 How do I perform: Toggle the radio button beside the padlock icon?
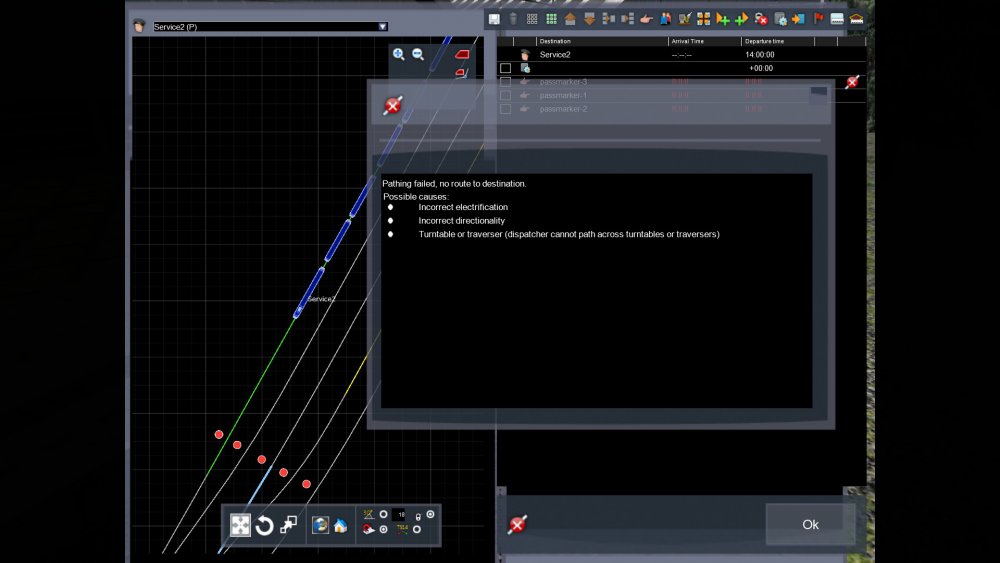[430, 514]
